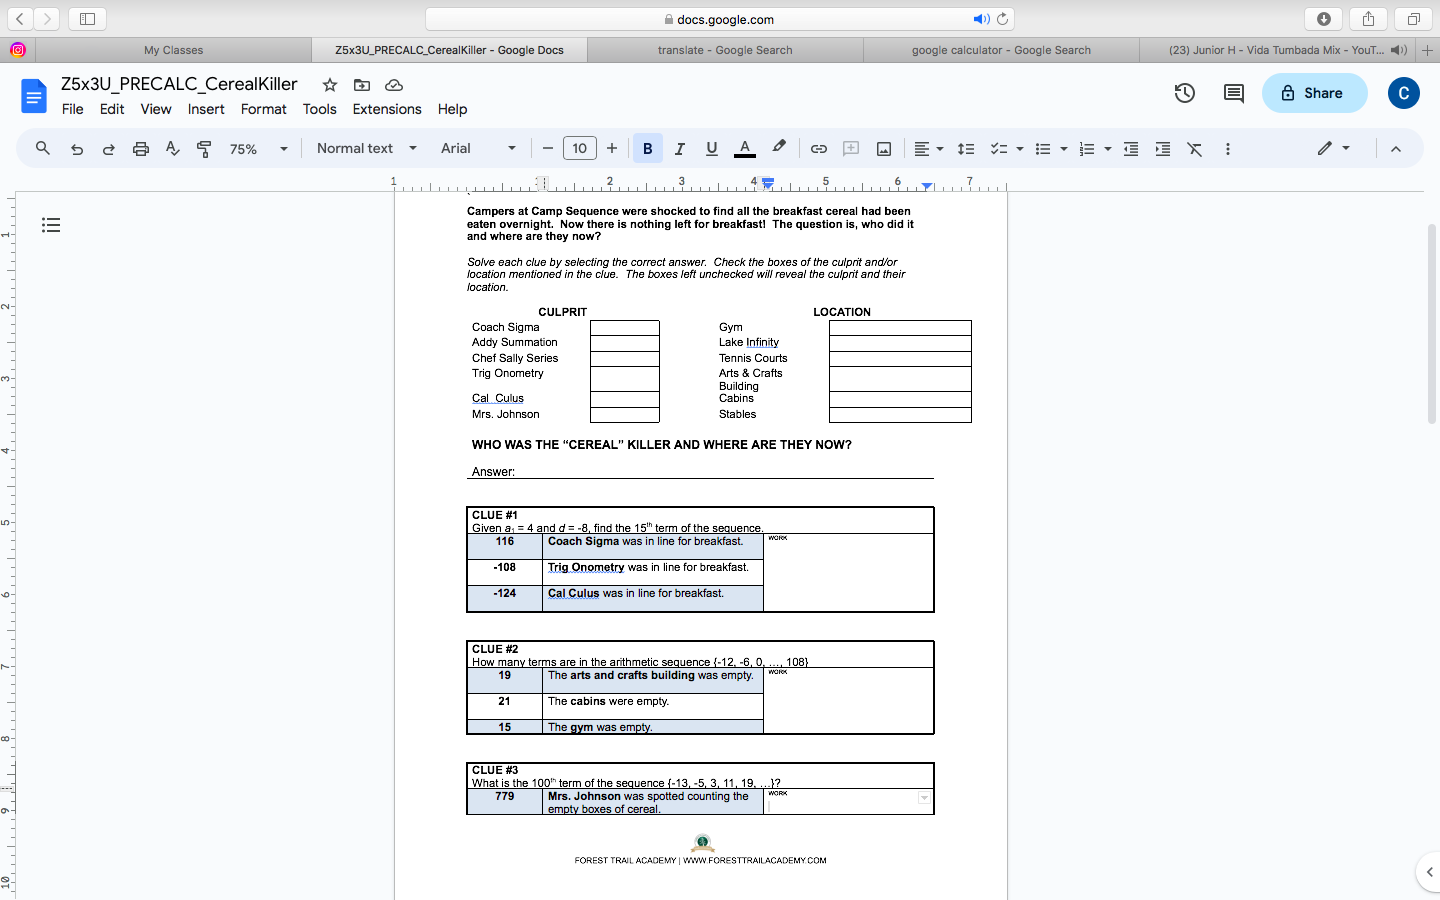1440x900 pixels.
Task: Insert a link
Action: click(818, 148)
